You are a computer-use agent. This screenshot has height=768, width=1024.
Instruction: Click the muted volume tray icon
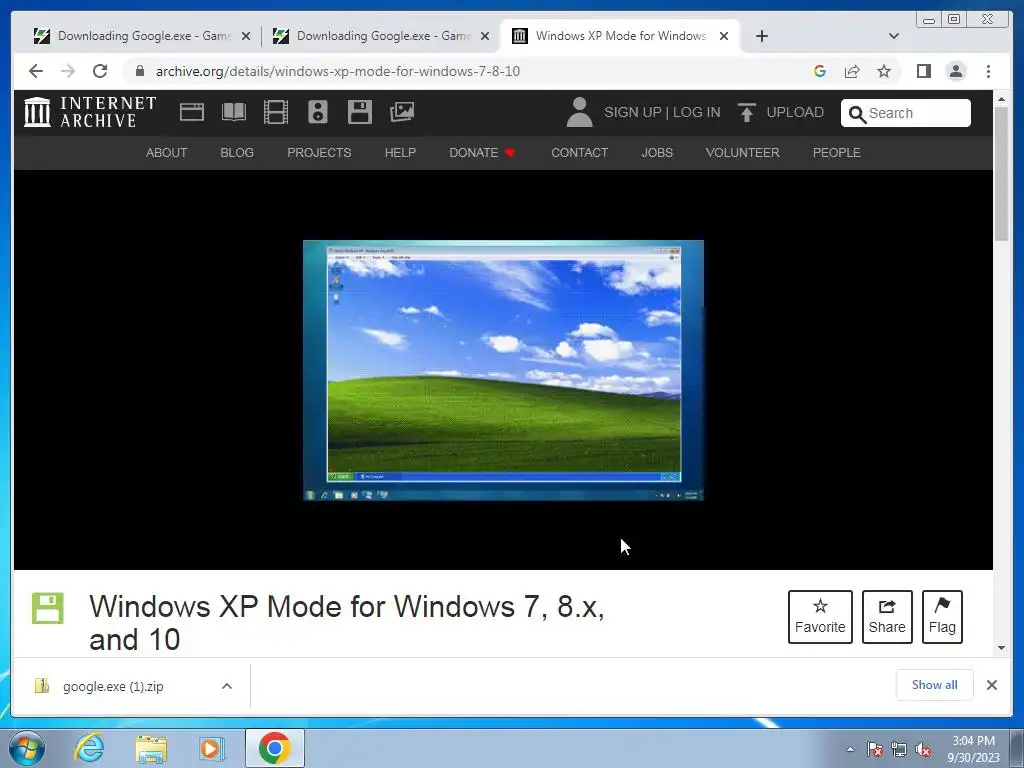[x=923, y=750]
